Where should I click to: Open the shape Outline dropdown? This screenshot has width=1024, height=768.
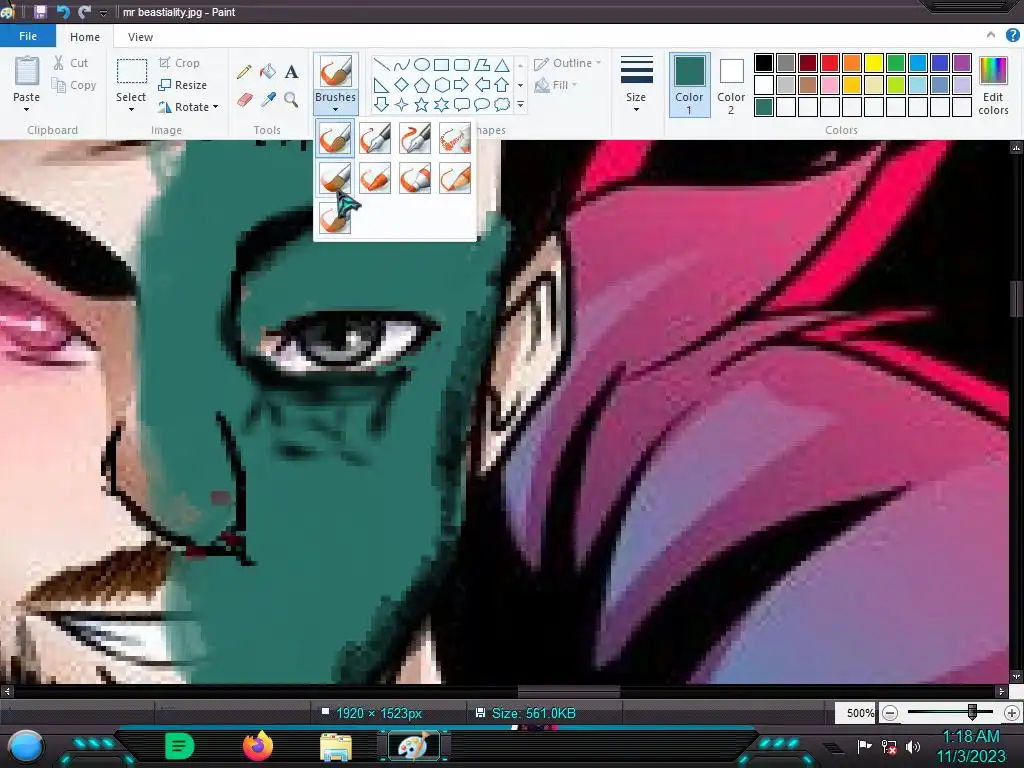tap(568, 63)
